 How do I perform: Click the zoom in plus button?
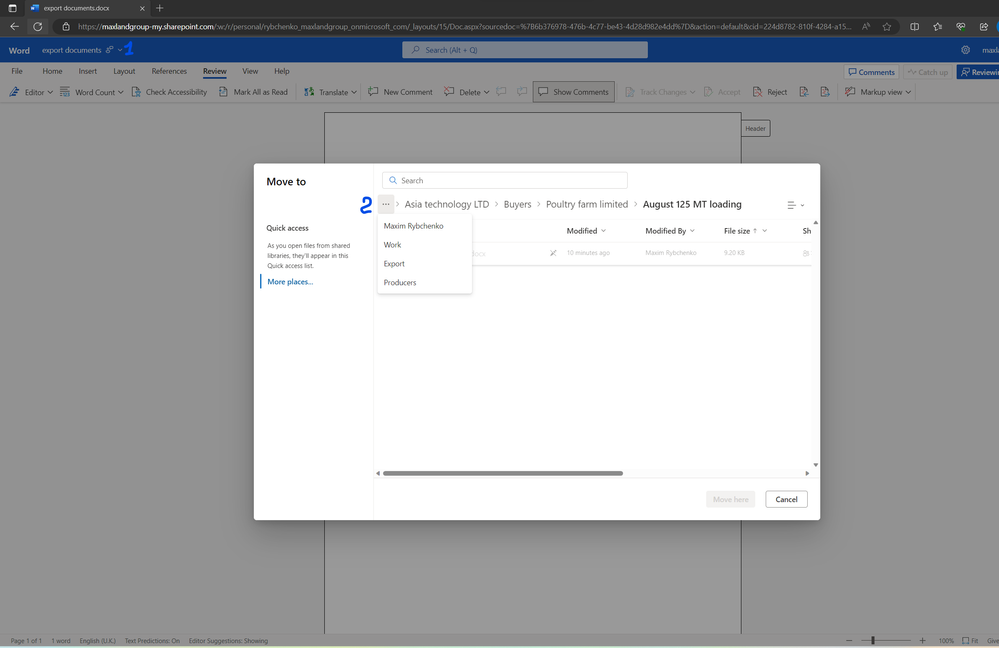[922, 640]
